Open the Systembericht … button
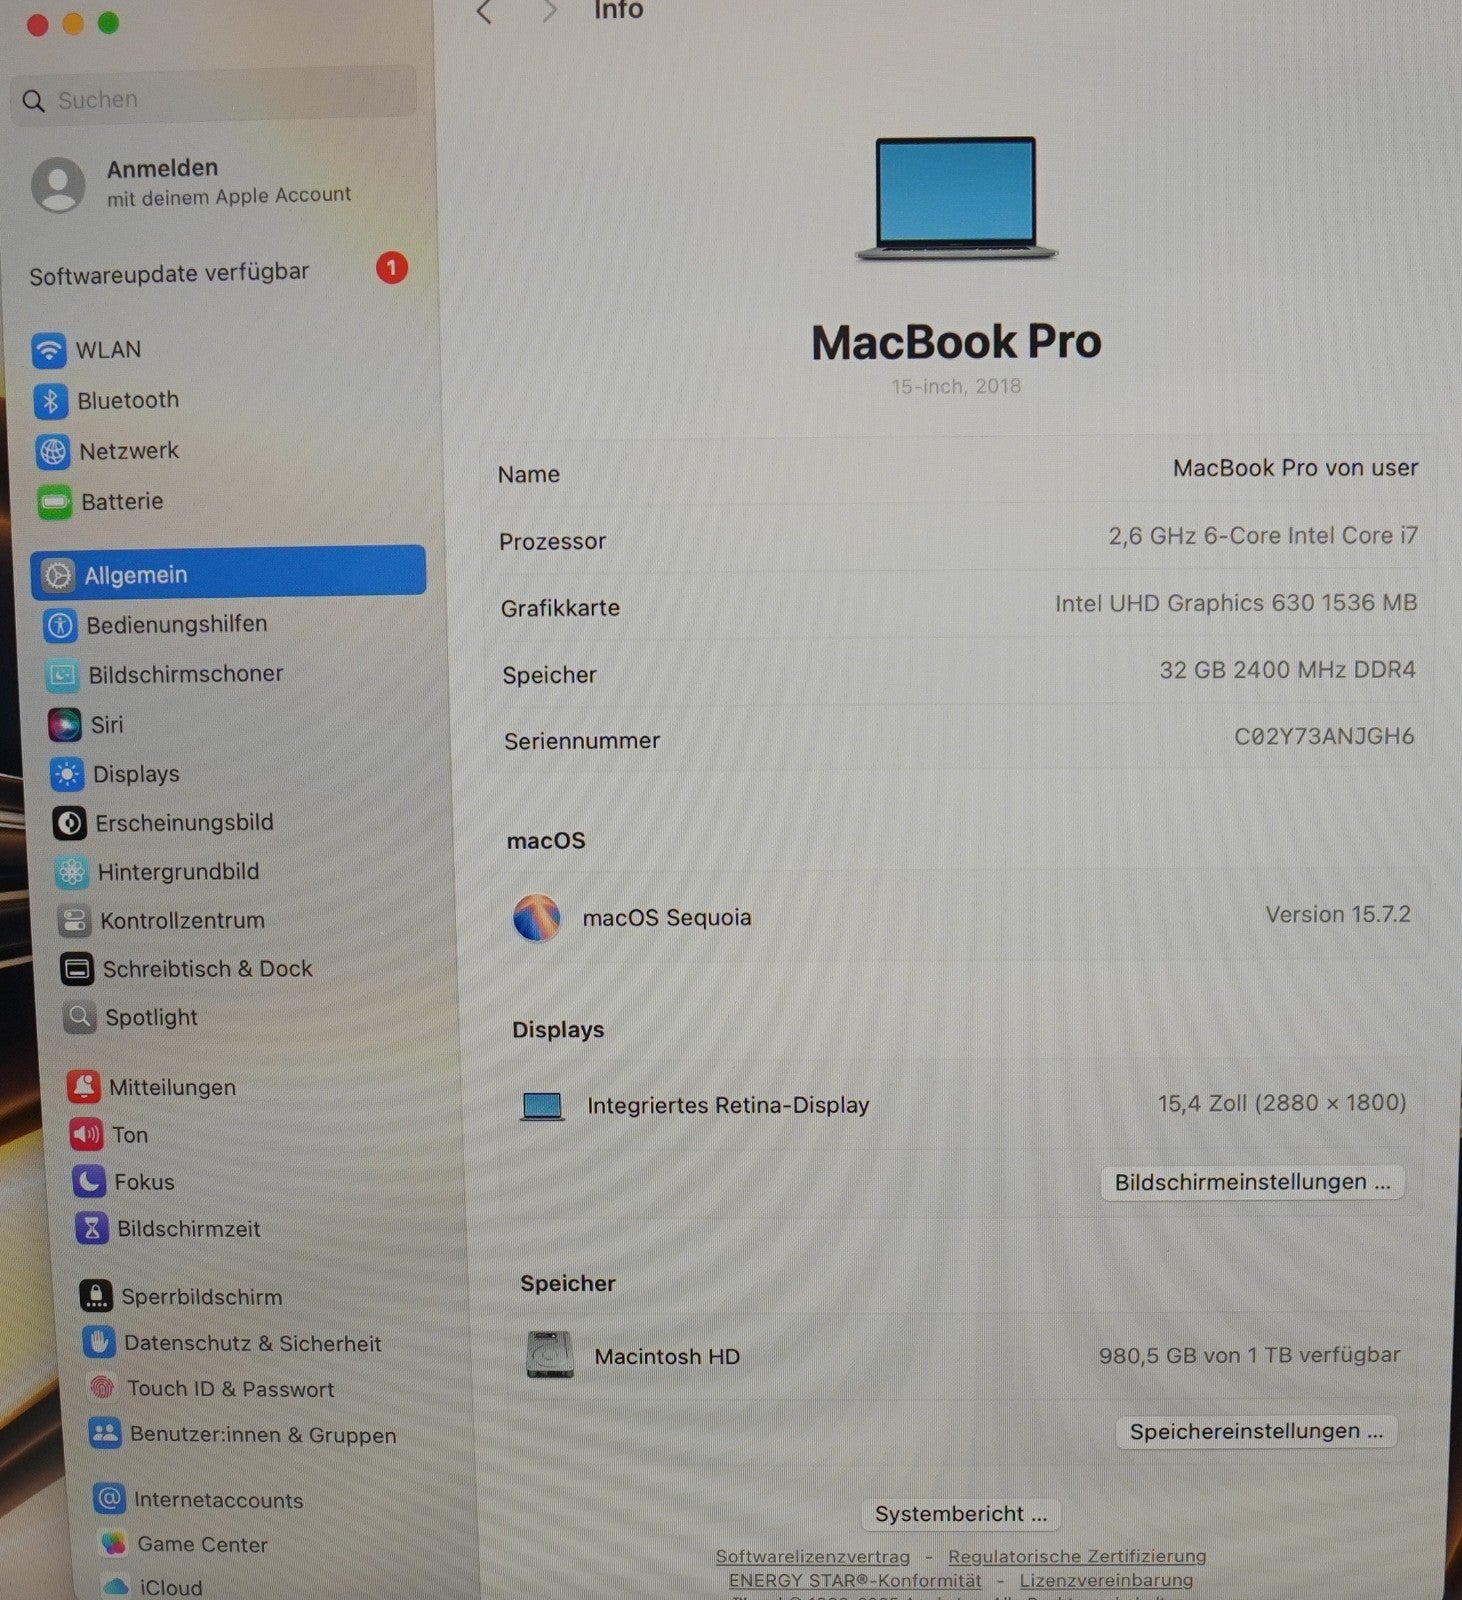Viewport: 1462px width, 1600px height. coord(960,1514)
